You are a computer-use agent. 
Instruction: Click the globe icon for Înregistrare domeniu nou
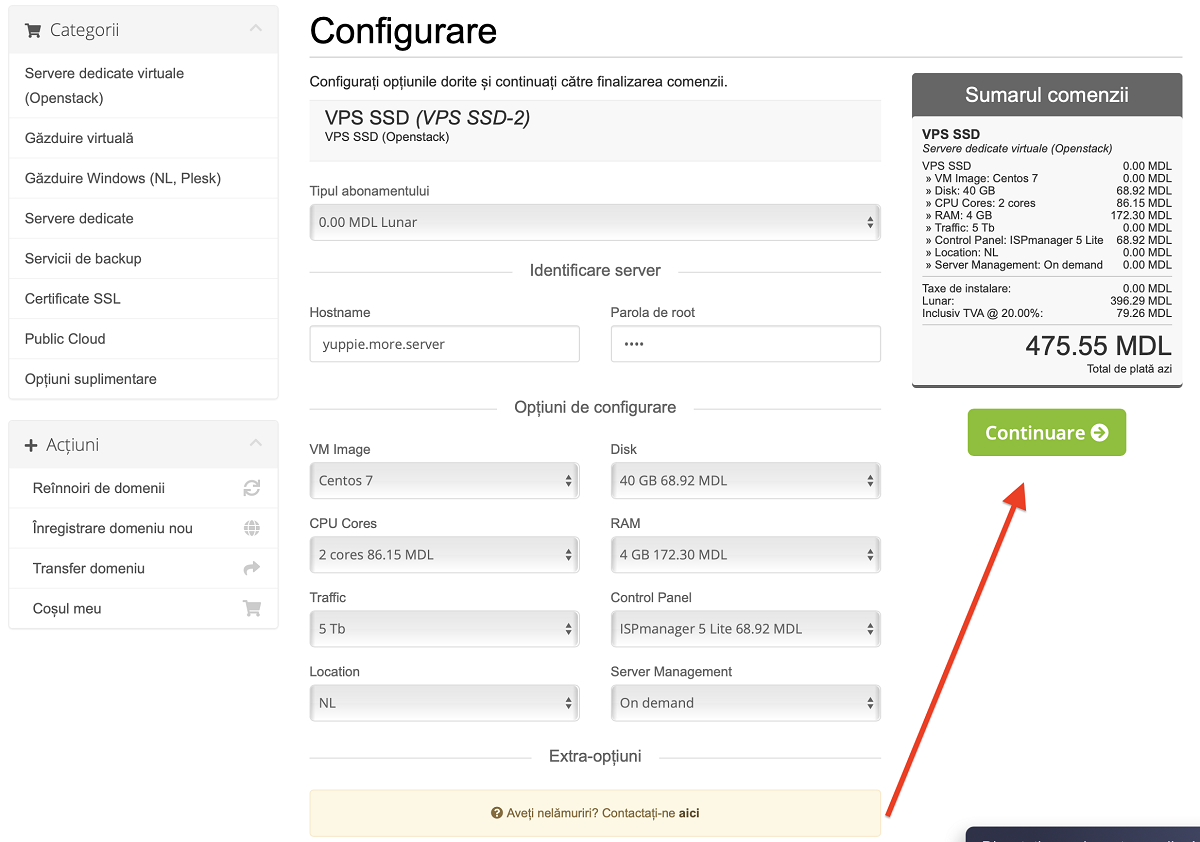click(251, 528)
